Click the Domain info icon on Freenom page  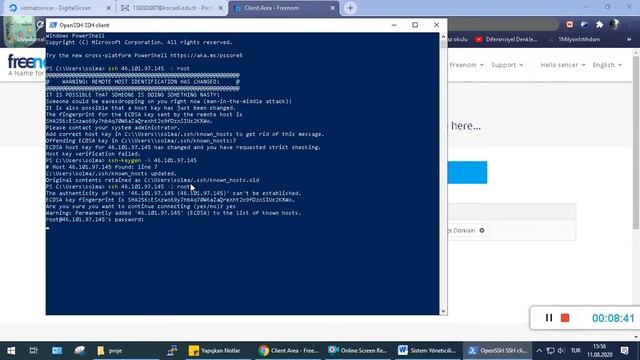tap(482, 231)
